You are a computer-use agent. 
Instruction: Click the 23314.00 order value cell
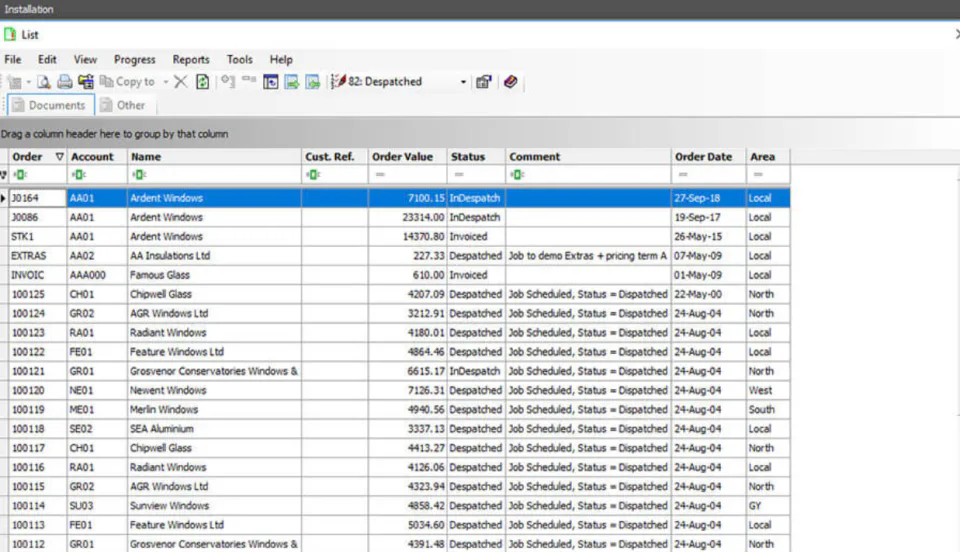[x=408, y=217]
